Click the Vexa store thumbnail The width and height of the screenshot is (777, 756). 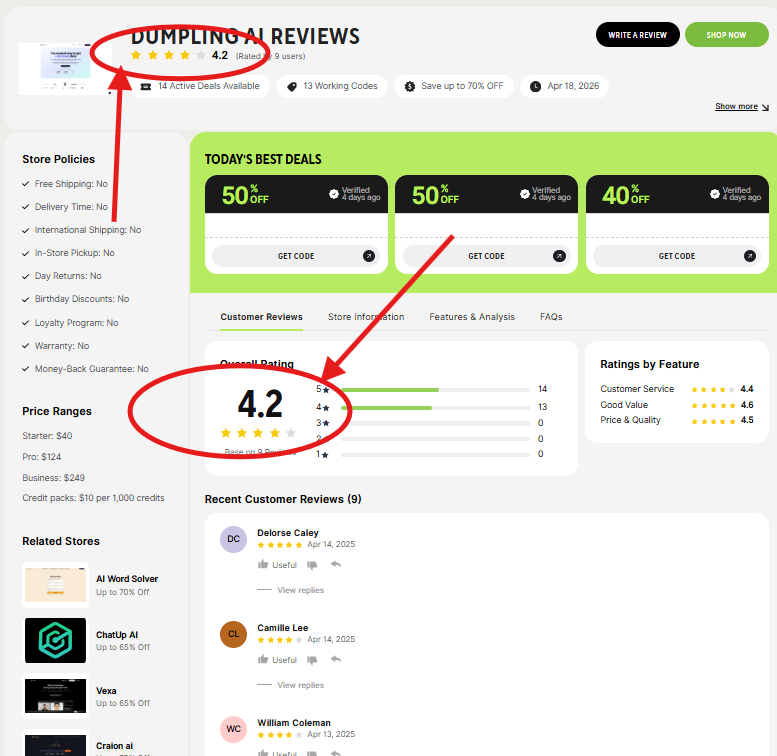[x=56, y=696]
